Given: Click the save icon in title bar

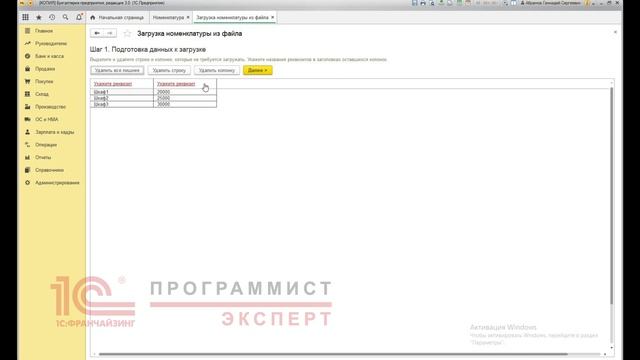Looking at the screenshot, I should [414, 3].
